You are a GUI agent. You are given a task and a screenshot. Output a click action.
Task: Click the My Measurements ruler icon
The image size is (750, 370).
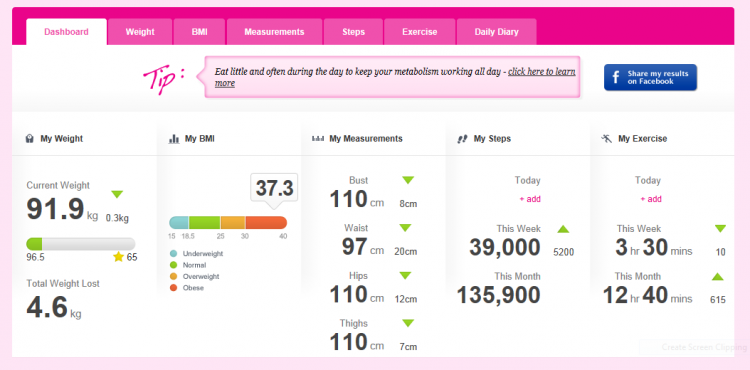[318, 139]
